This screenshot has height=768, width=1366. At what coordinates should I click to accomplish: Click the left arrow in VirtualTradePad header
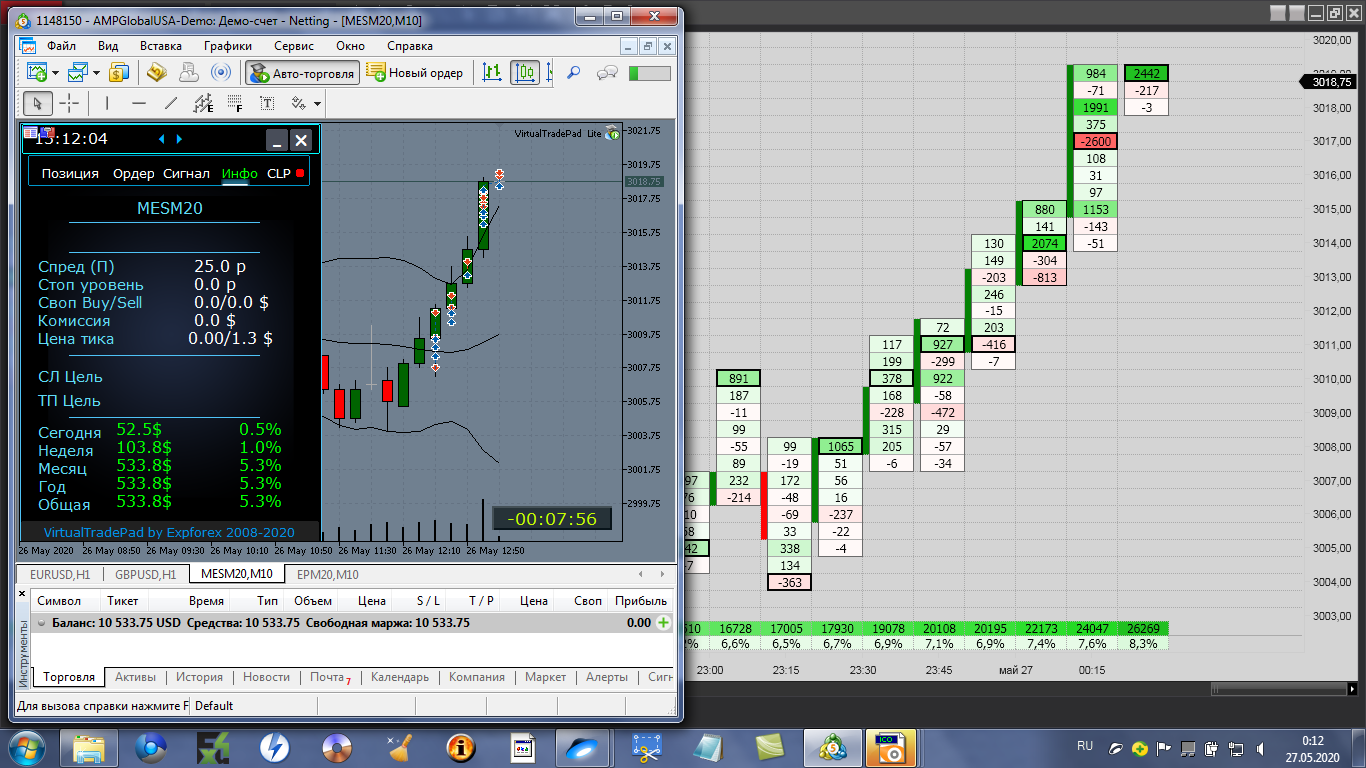[x=161, y=139]
